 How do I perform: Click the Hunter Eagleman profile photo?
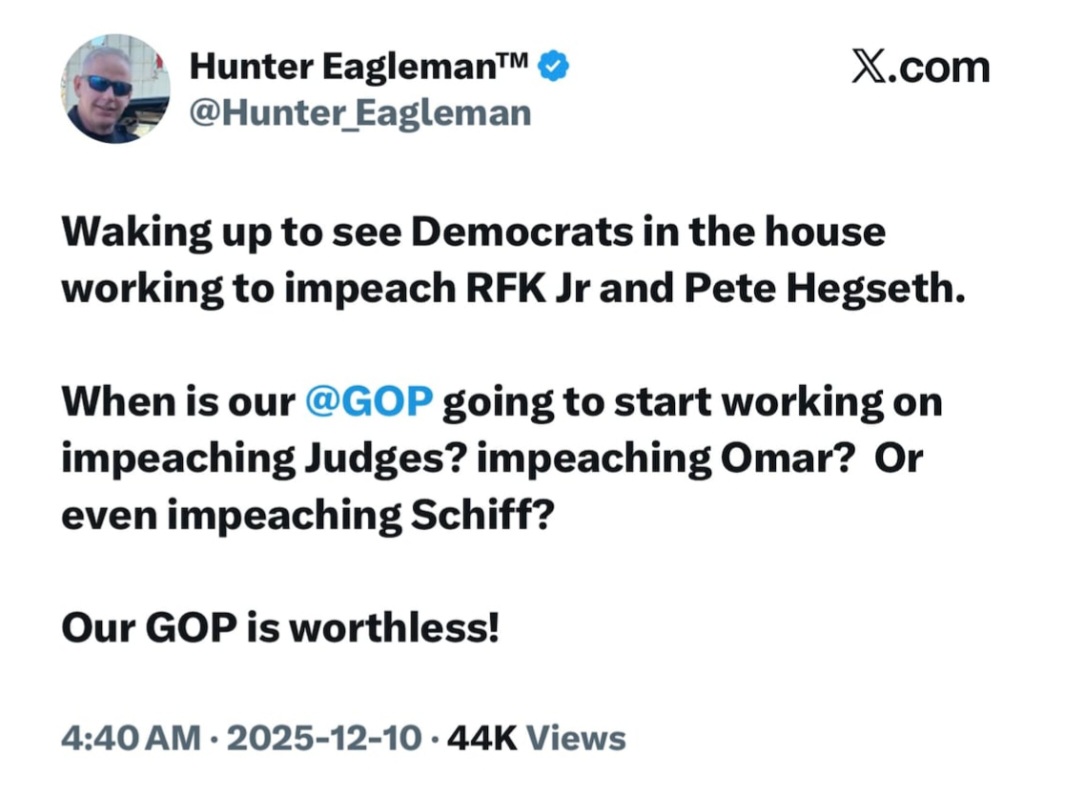[116, 89]
